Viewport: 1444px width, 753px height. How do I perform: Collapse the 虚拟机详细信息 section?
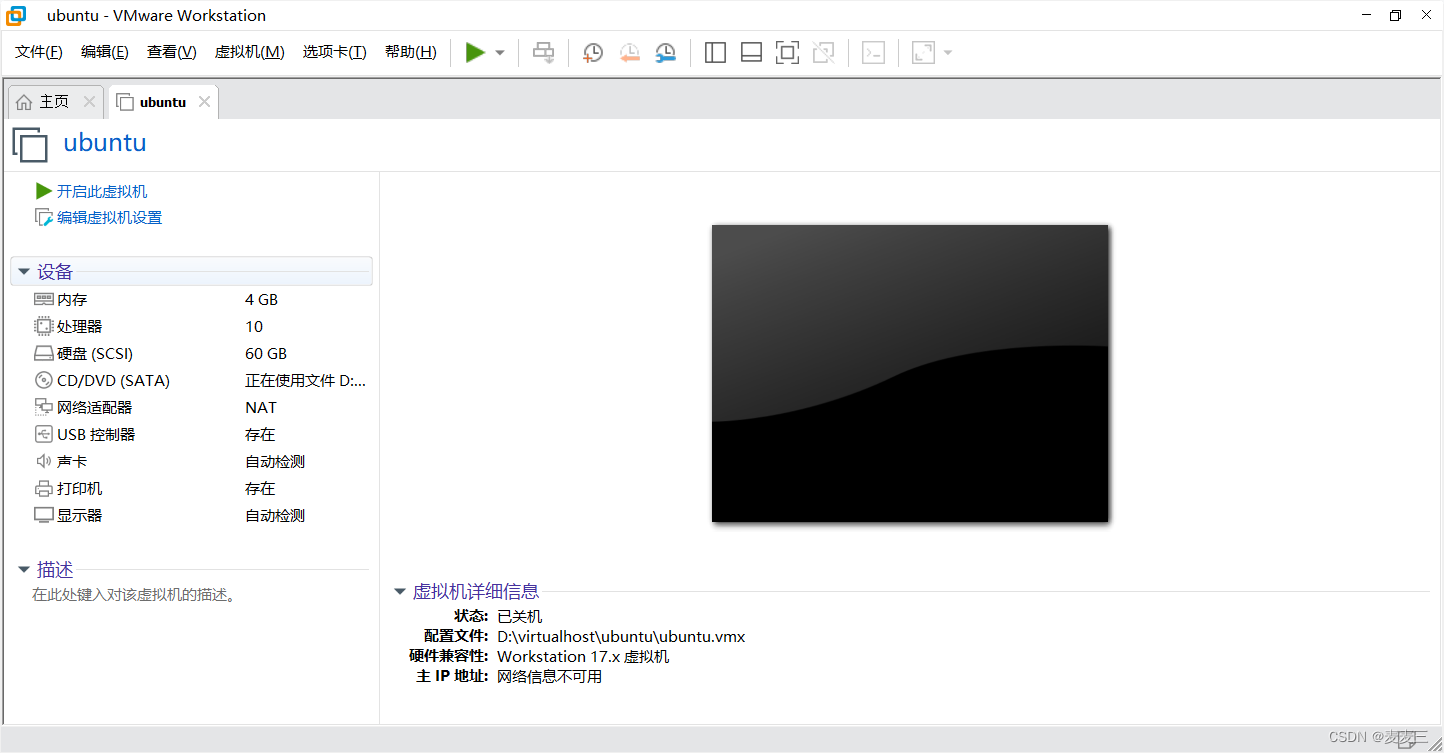pyautogui.click(x=400, y=592)
